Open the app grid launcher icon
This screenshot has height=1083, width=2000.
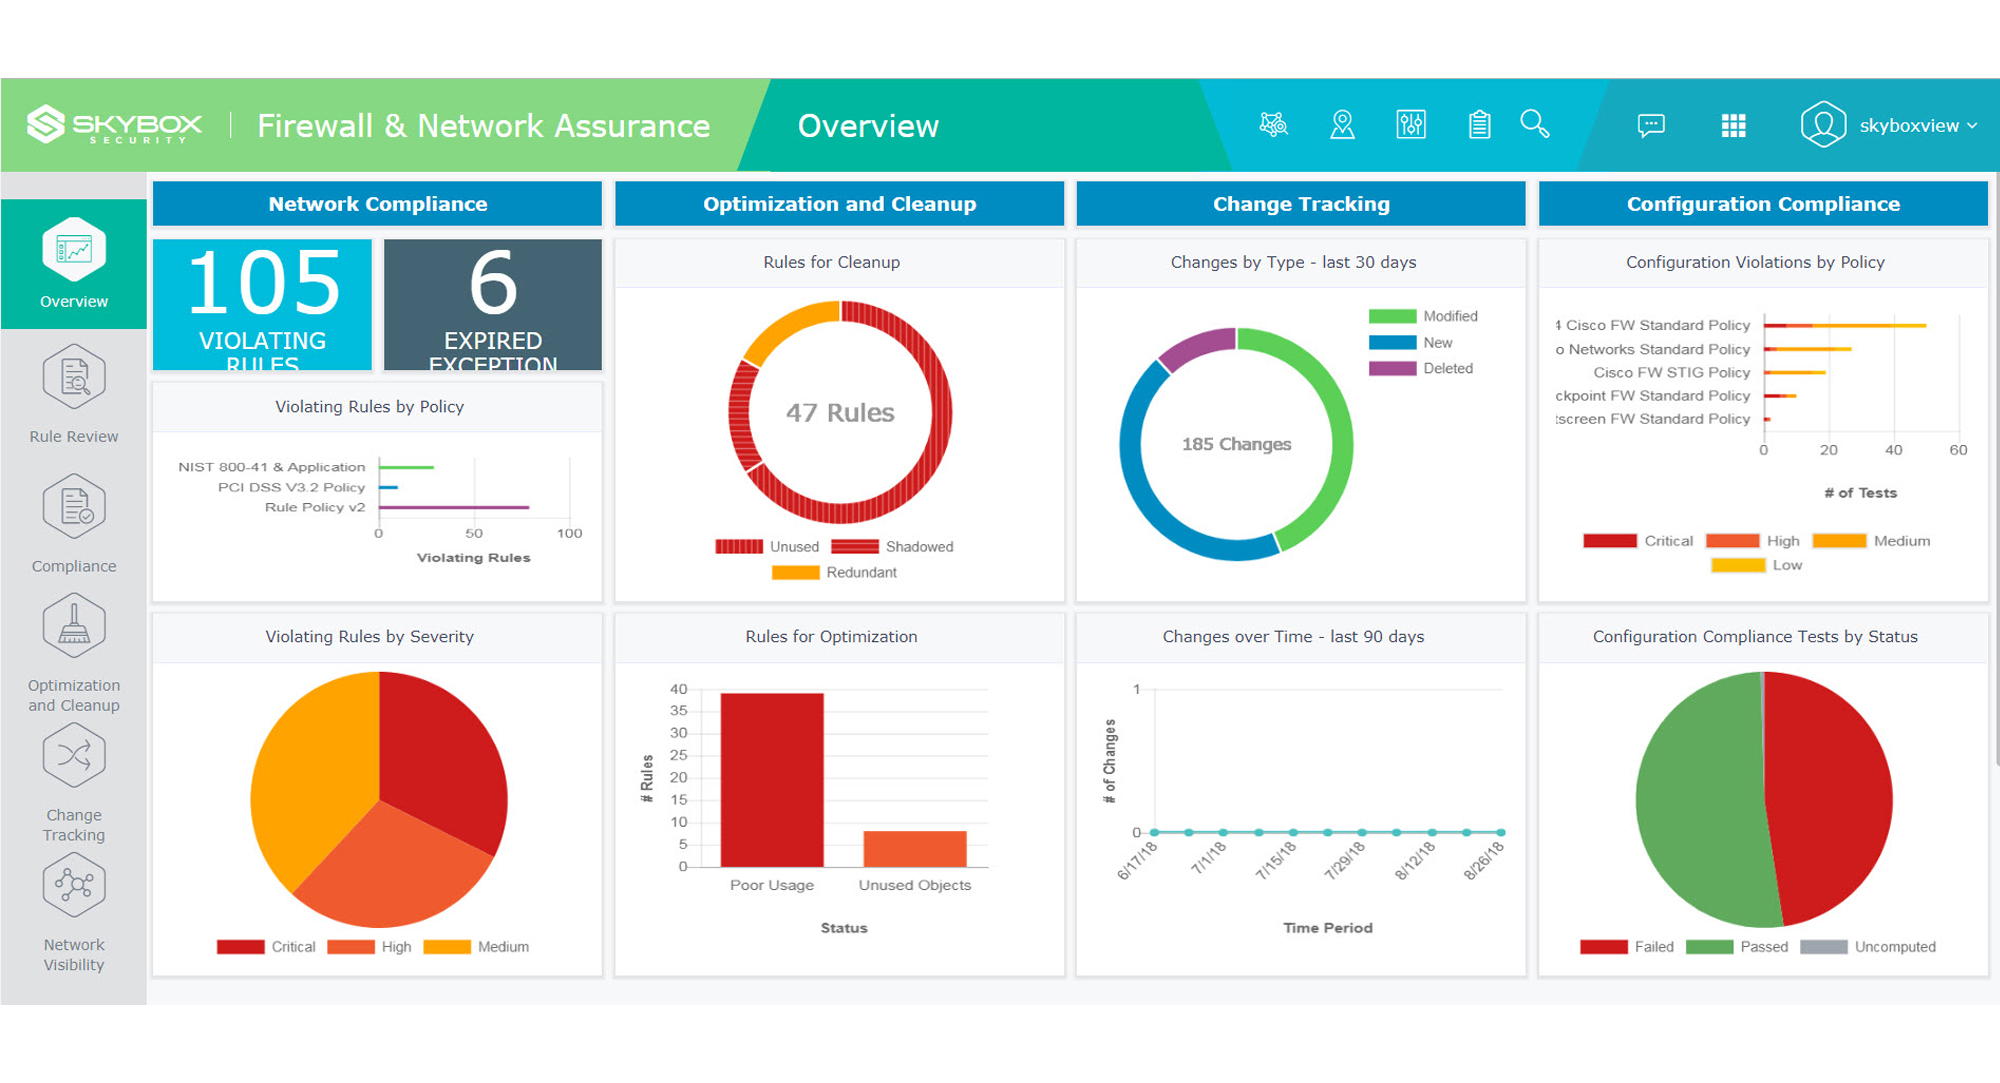[x=1733, y=125]
